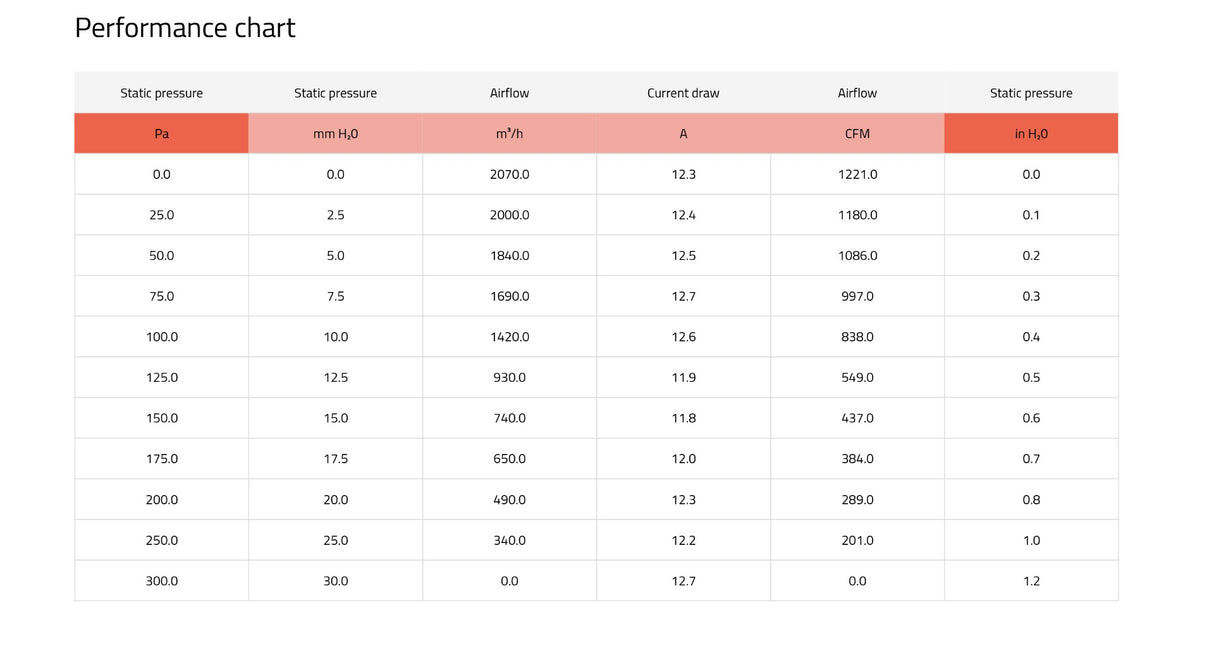Click the A amperes unit header cell
The height and width of the screenshot is (665, 1214).
[x=684, y=133]
